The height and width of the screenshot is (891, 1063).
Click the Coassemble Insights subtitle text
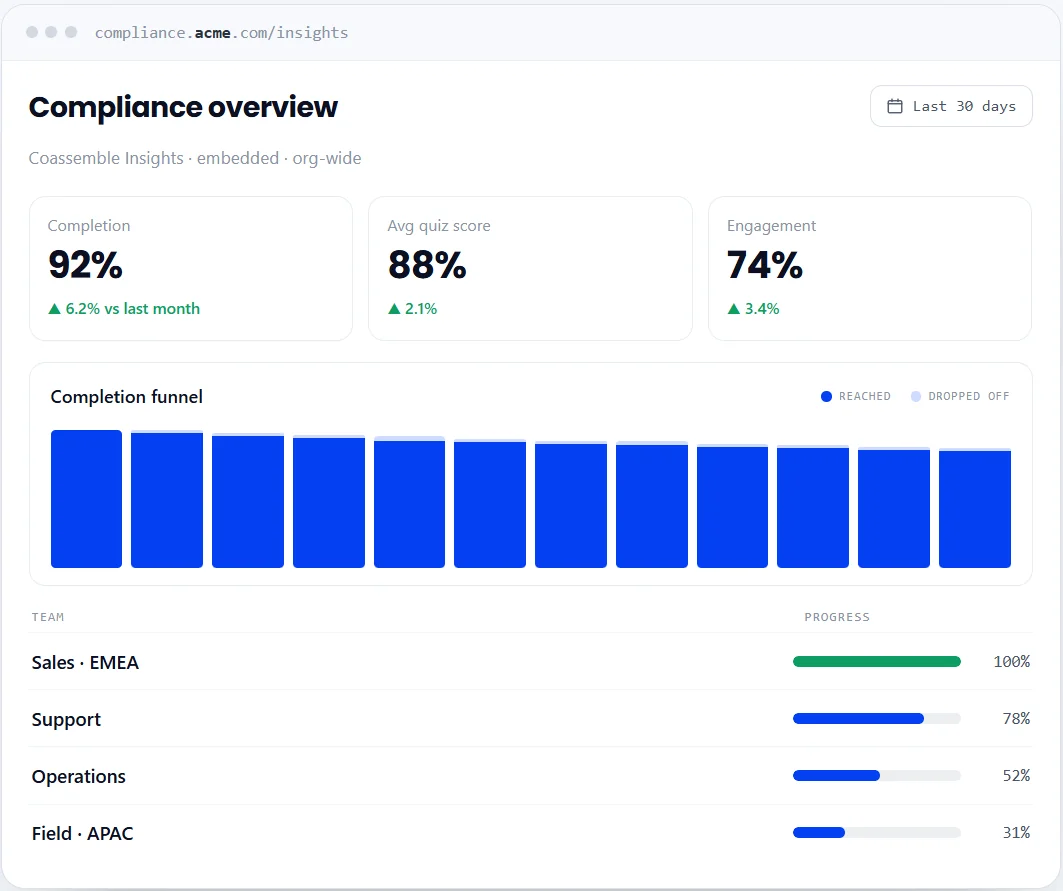(x=195, y=158)
